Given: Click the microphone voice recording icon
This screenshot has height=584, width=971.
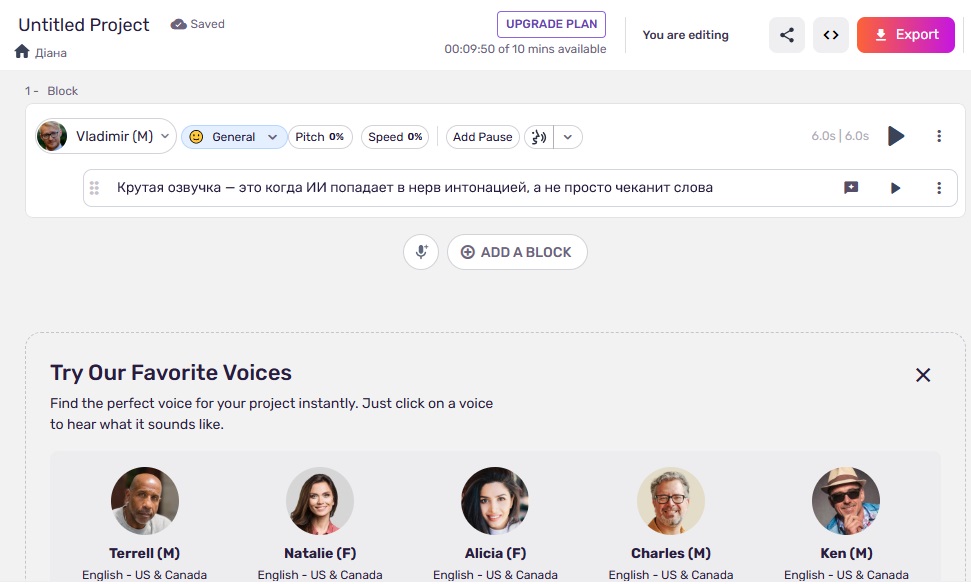Looking at the screenshot, I should 421,252.
